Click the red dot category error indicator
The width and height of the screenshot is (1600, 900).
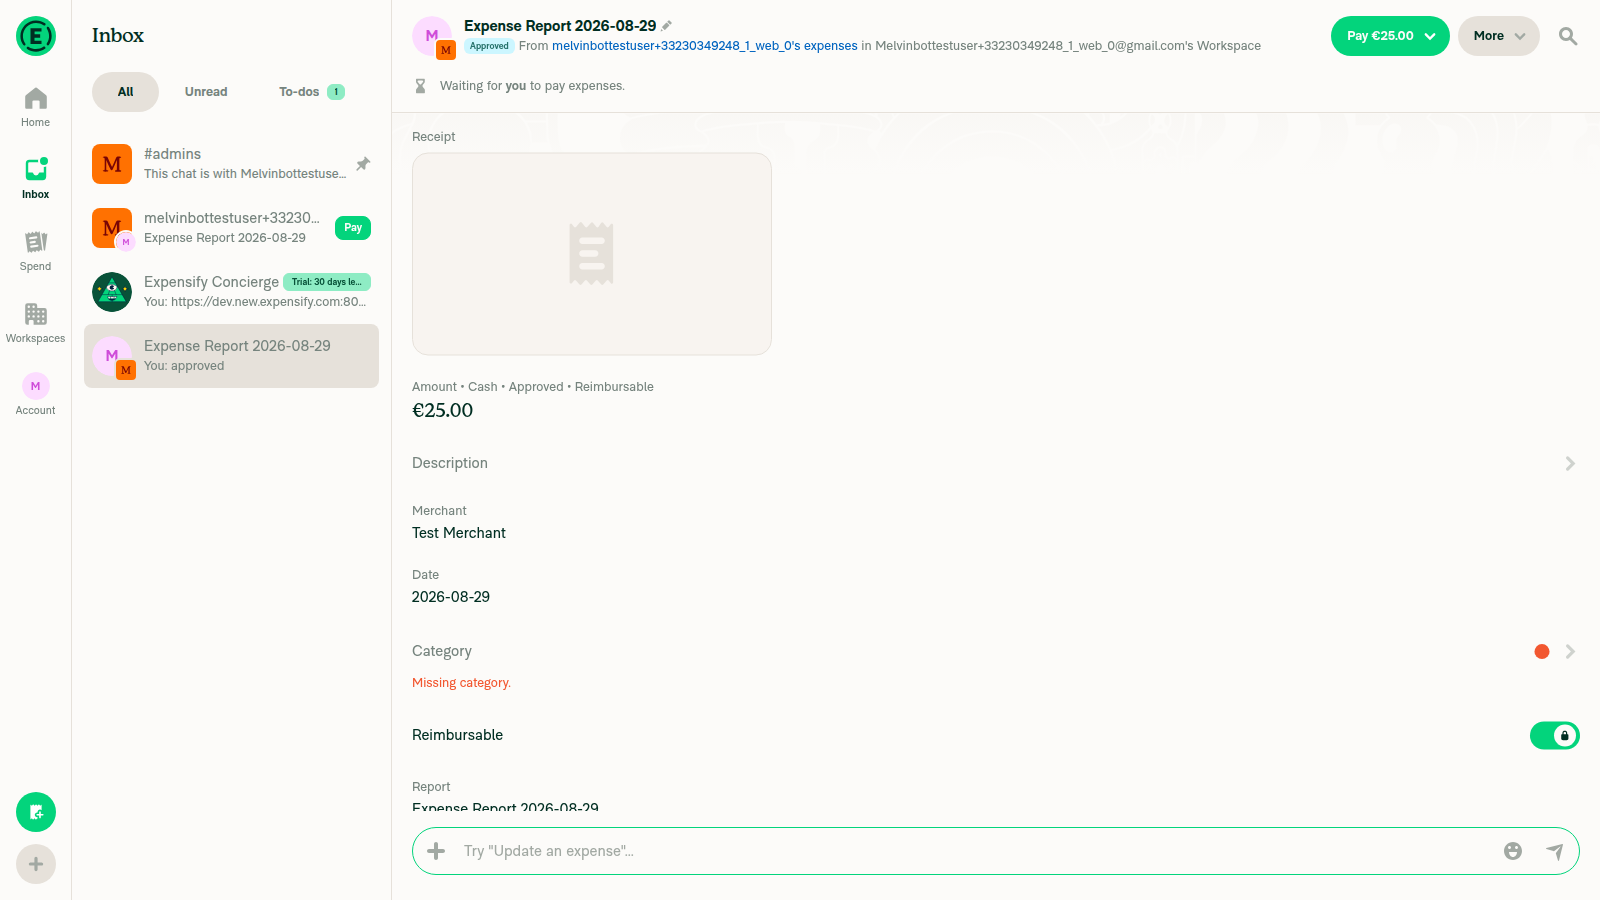1542,652
